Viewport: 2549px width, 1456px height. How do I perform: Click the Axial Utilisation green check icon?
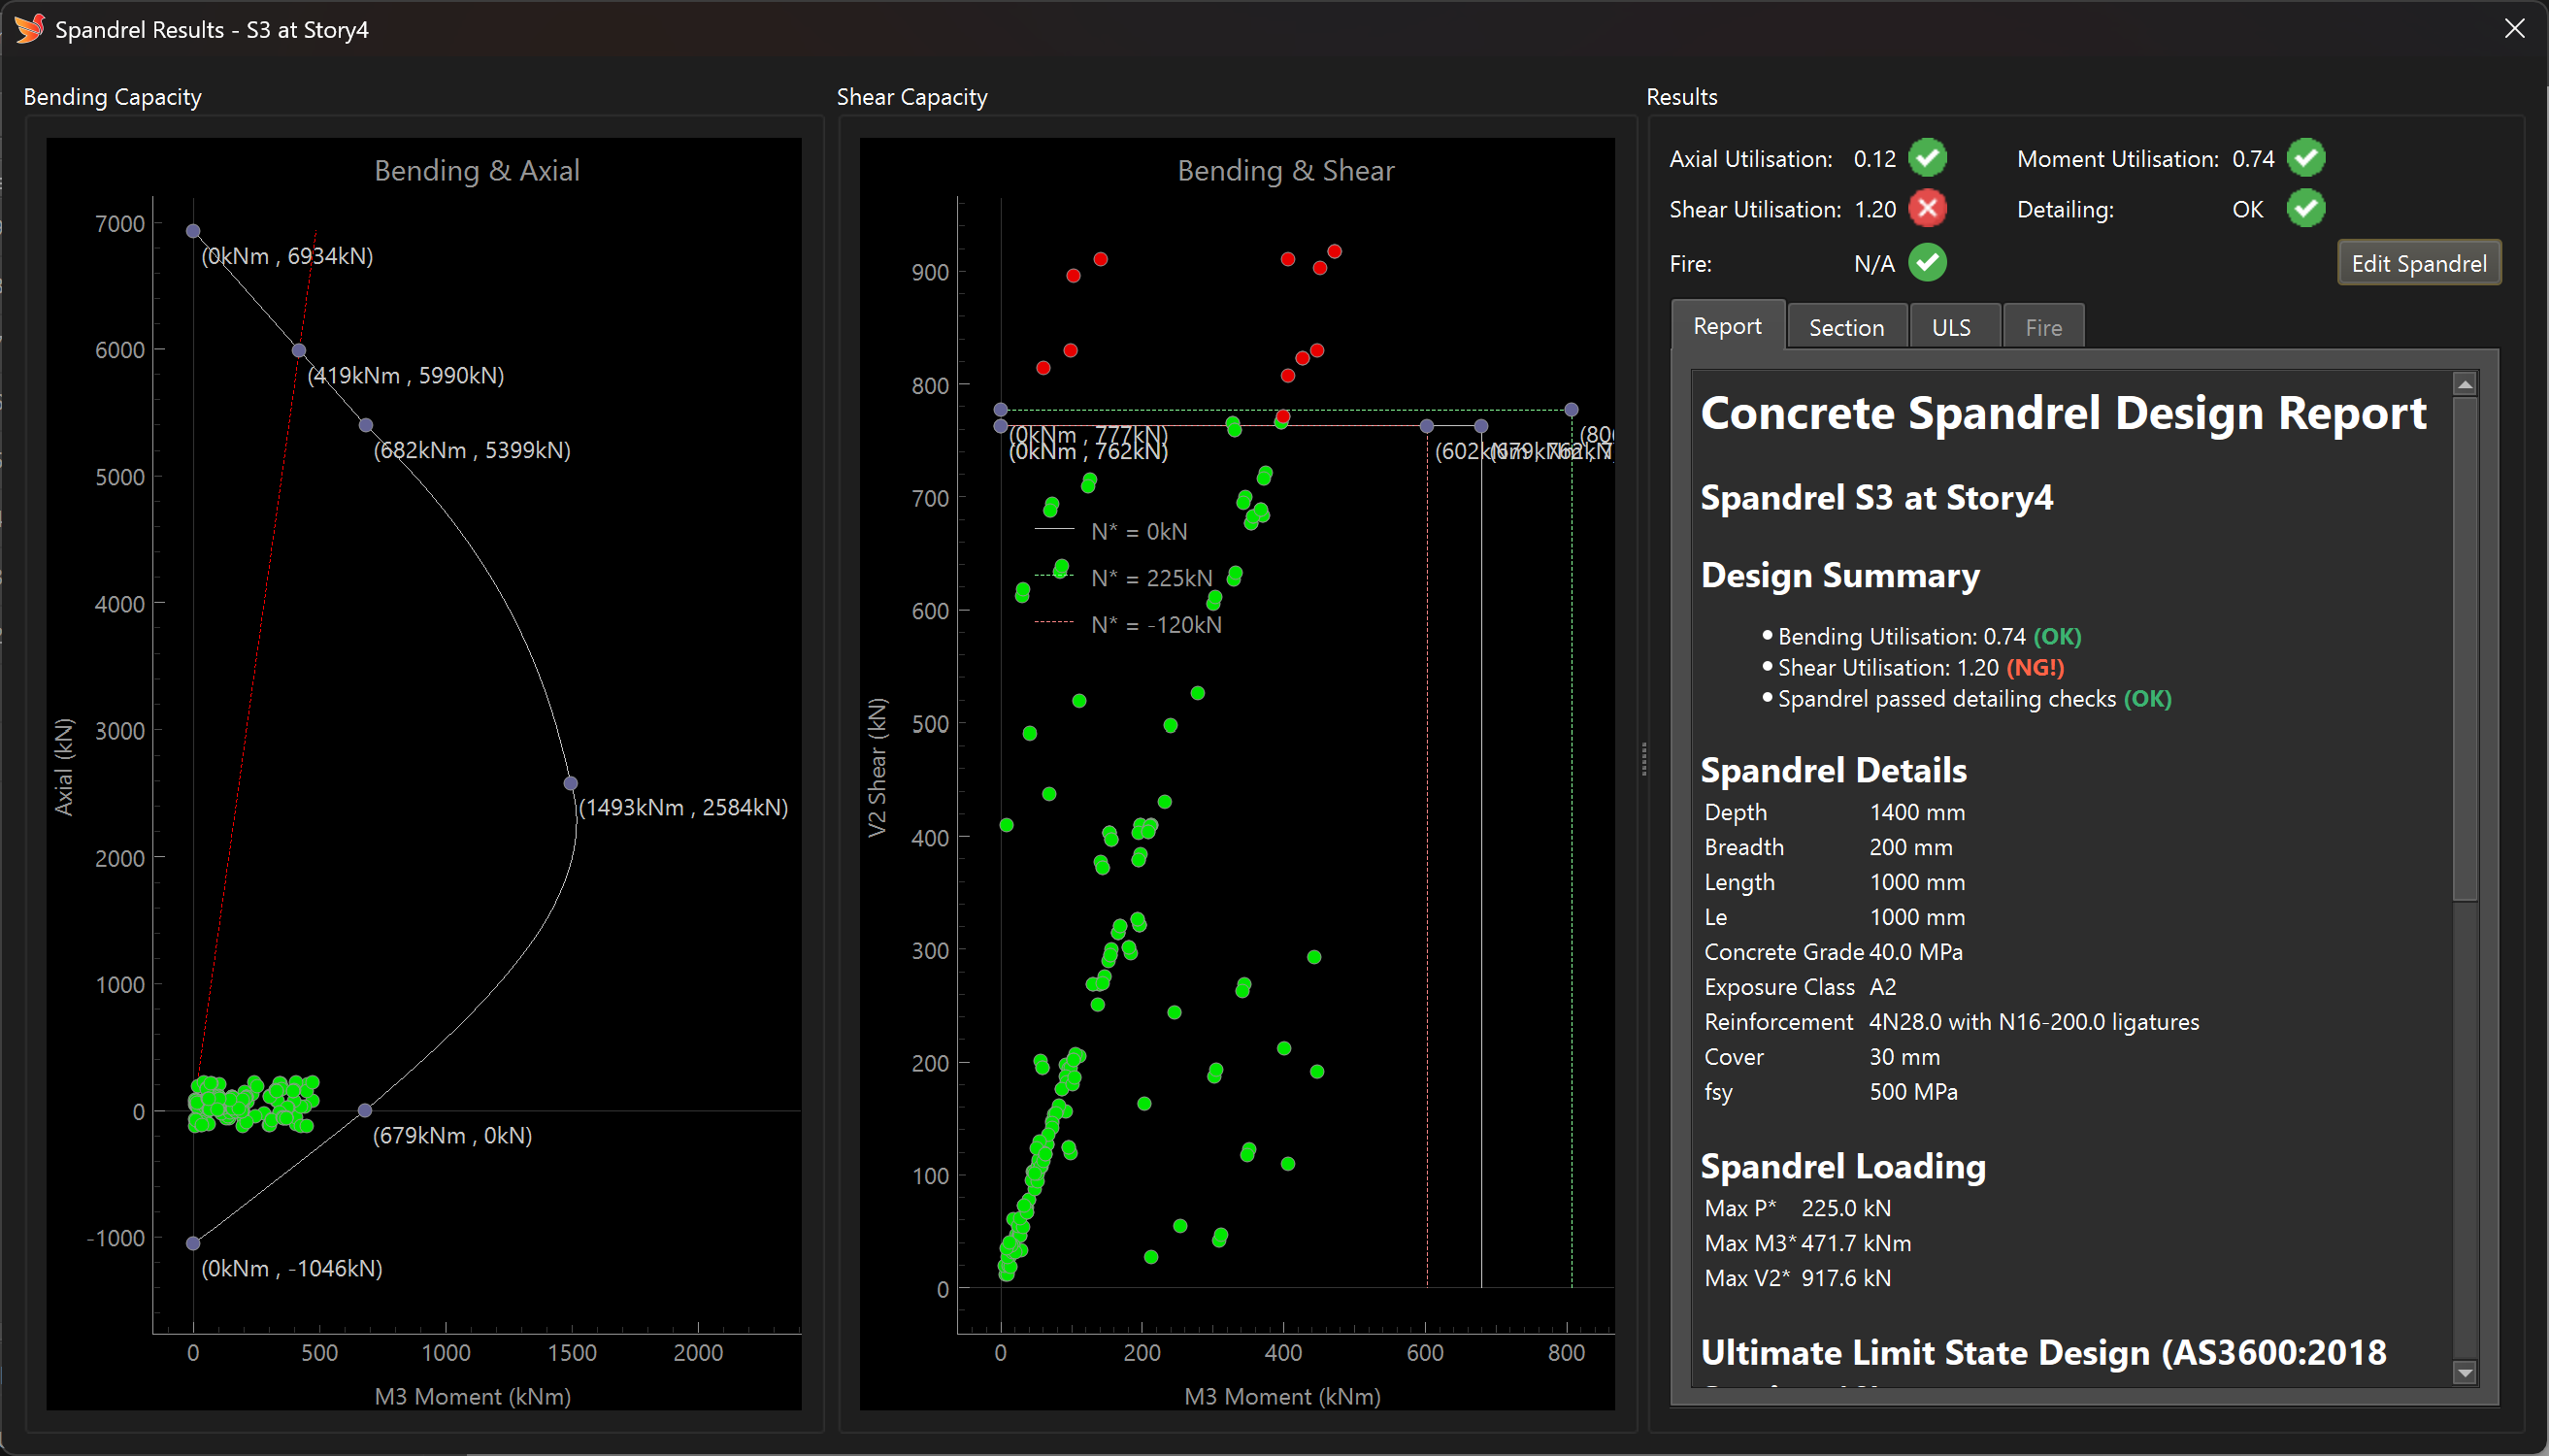click(1927, 158)
